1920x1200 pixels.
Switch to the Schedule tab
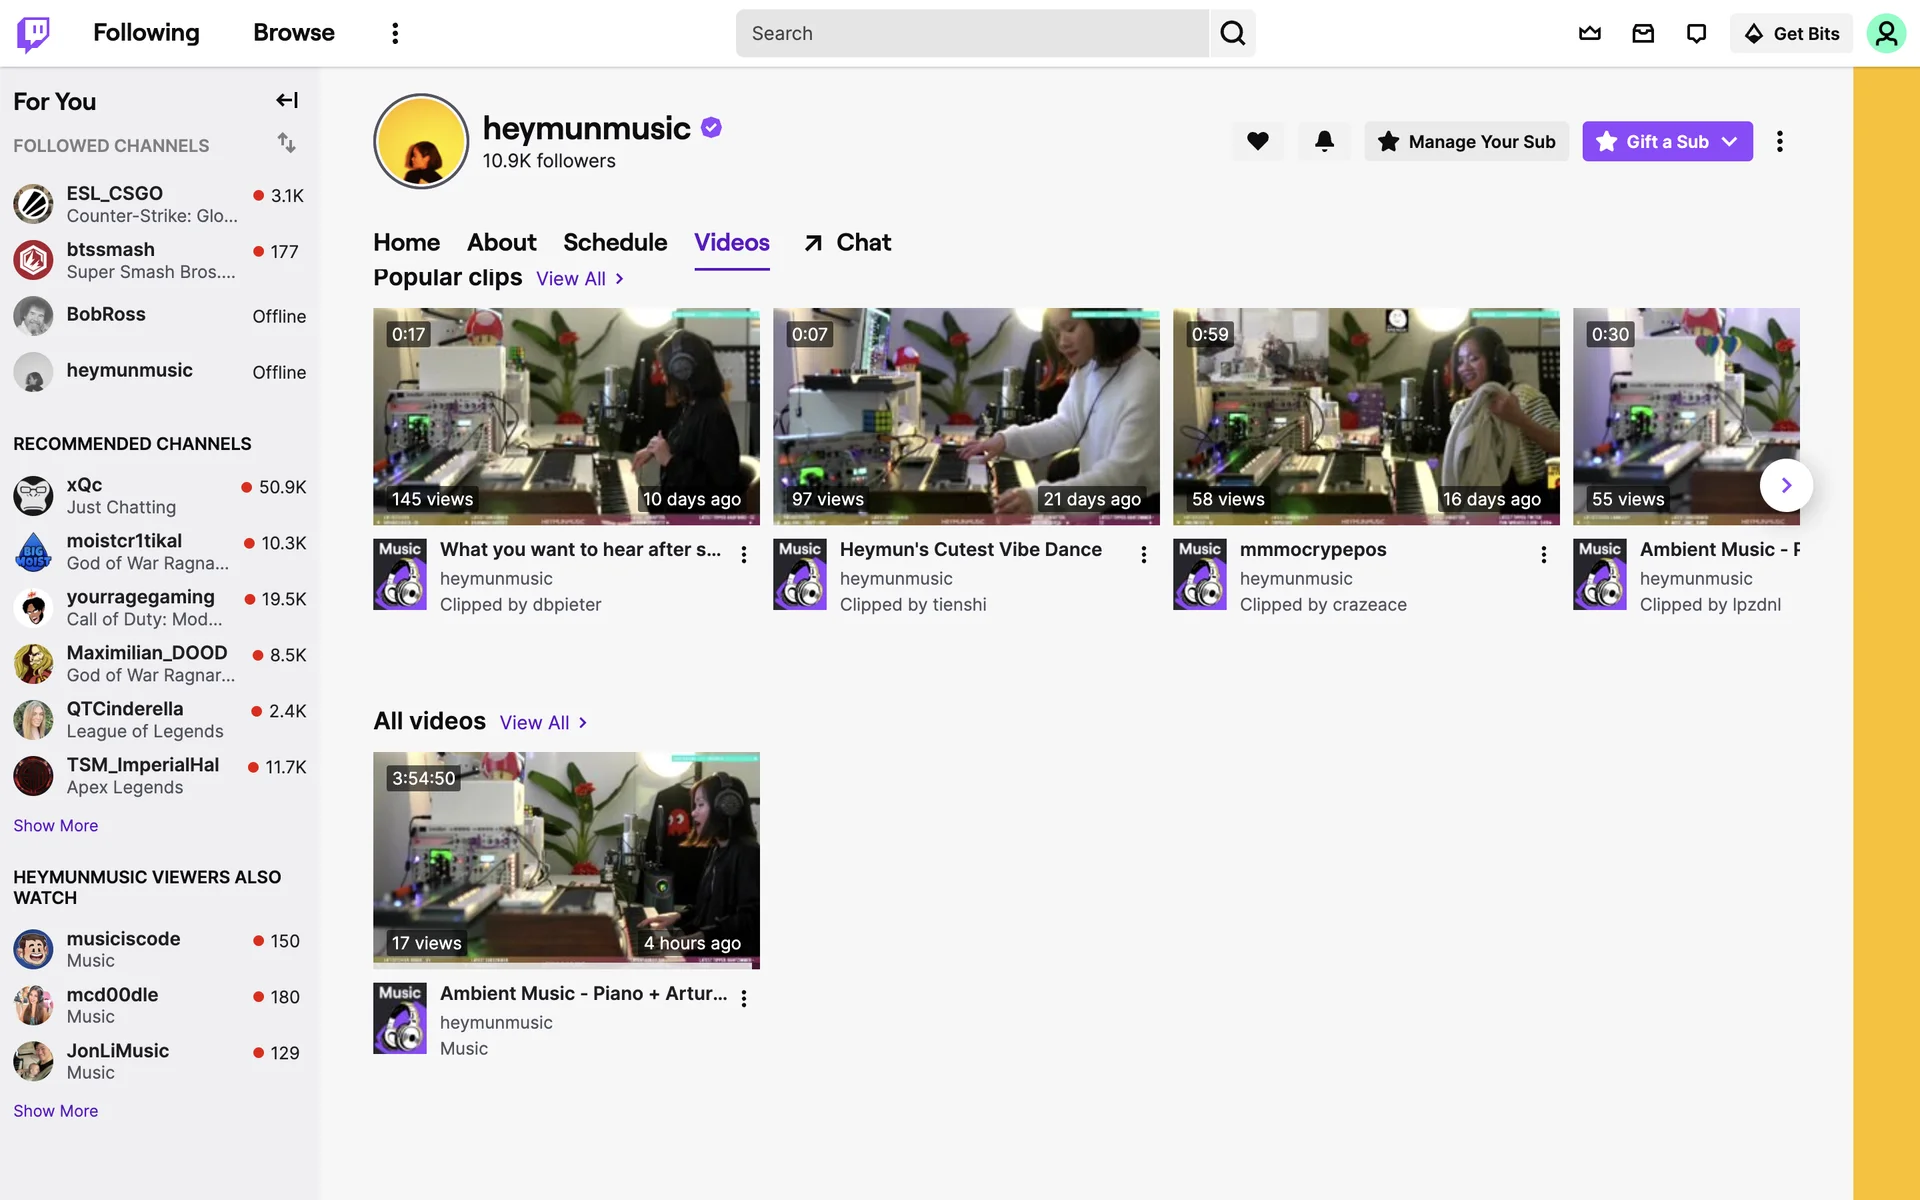click(x=614, y=242)
